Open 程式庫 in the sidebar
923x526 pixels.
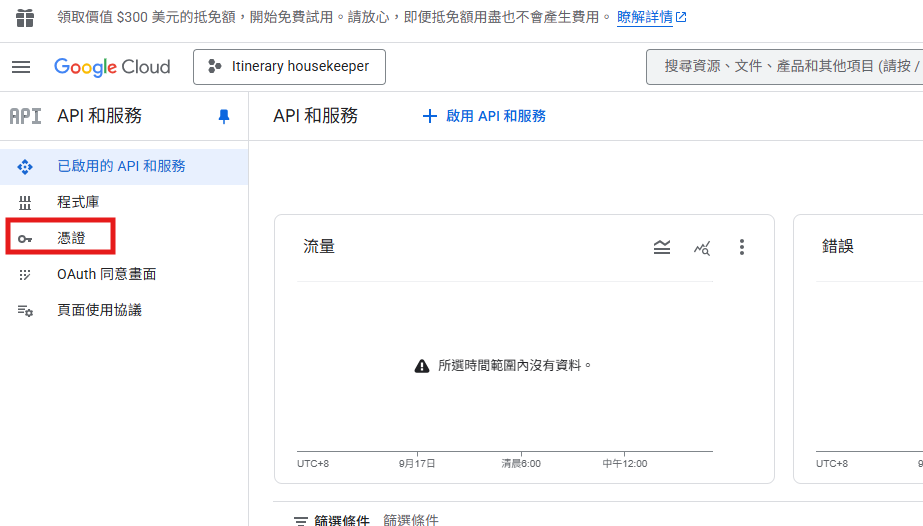click(x=124, y=202)
